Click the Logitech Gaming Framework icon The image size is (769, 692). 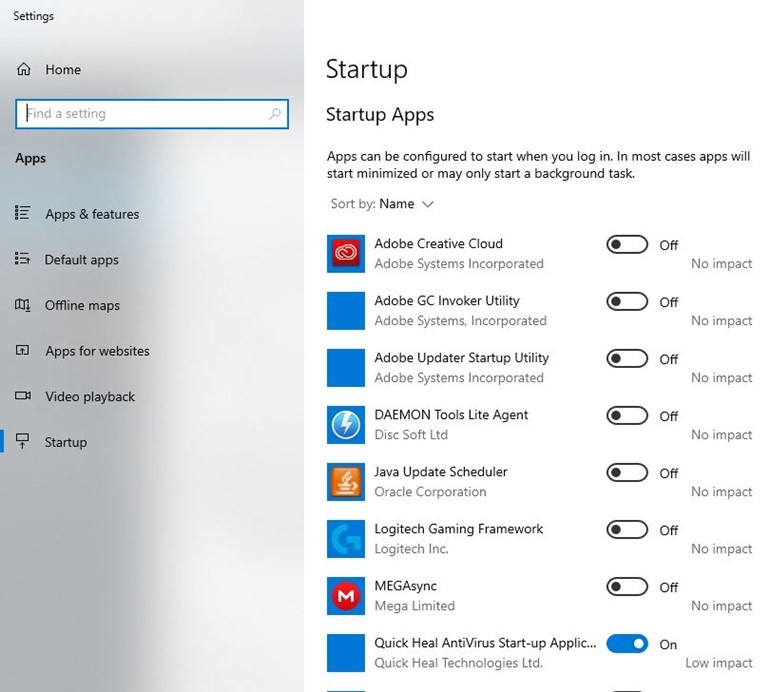click(346, 539)
